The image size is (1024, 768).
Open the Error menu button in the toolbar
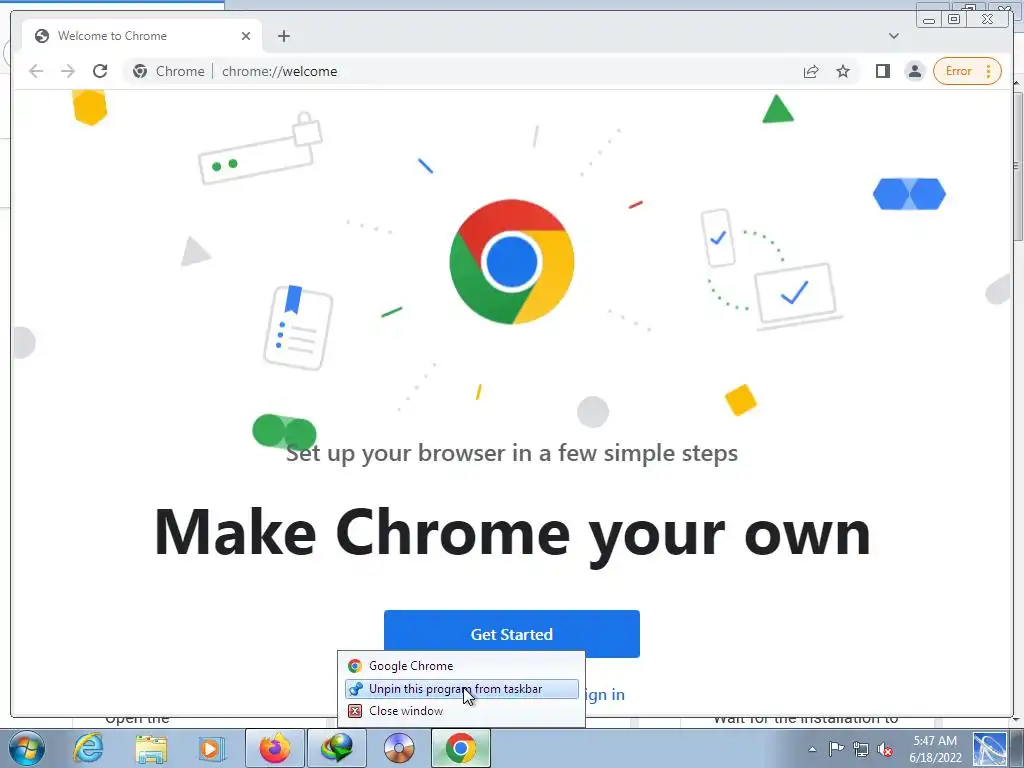tap(967, 71)
